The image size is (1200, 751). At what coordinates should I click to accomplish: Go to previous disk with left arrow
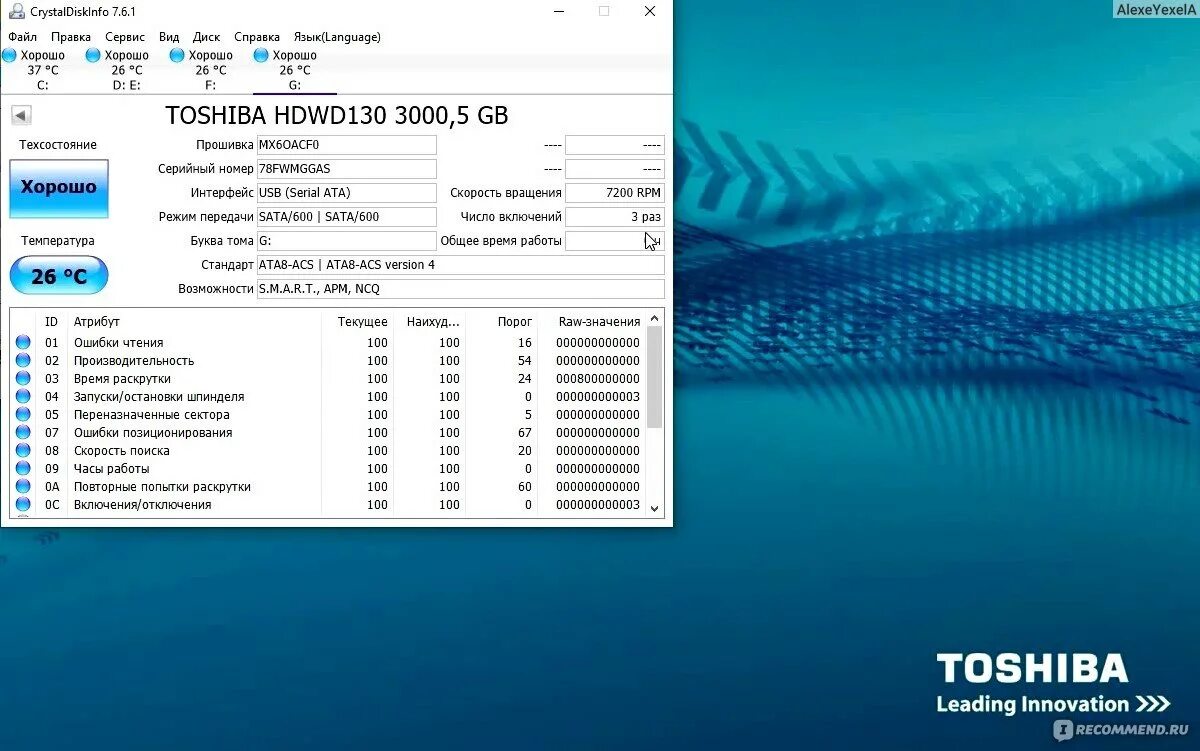coord(21,115)
